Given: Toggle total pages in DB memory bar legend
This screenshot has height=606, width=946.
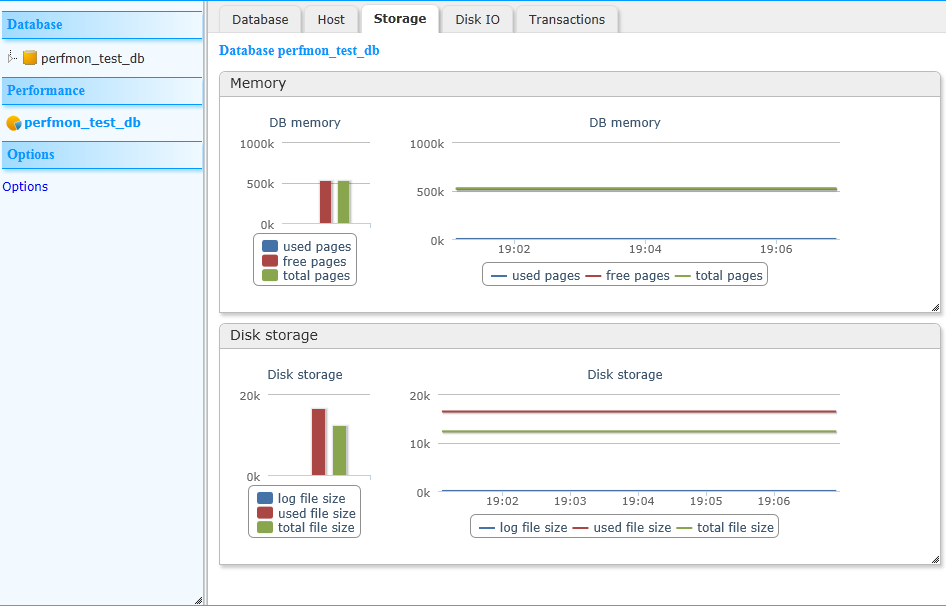Looking at the screenshot, I should (x=306, y=275).
